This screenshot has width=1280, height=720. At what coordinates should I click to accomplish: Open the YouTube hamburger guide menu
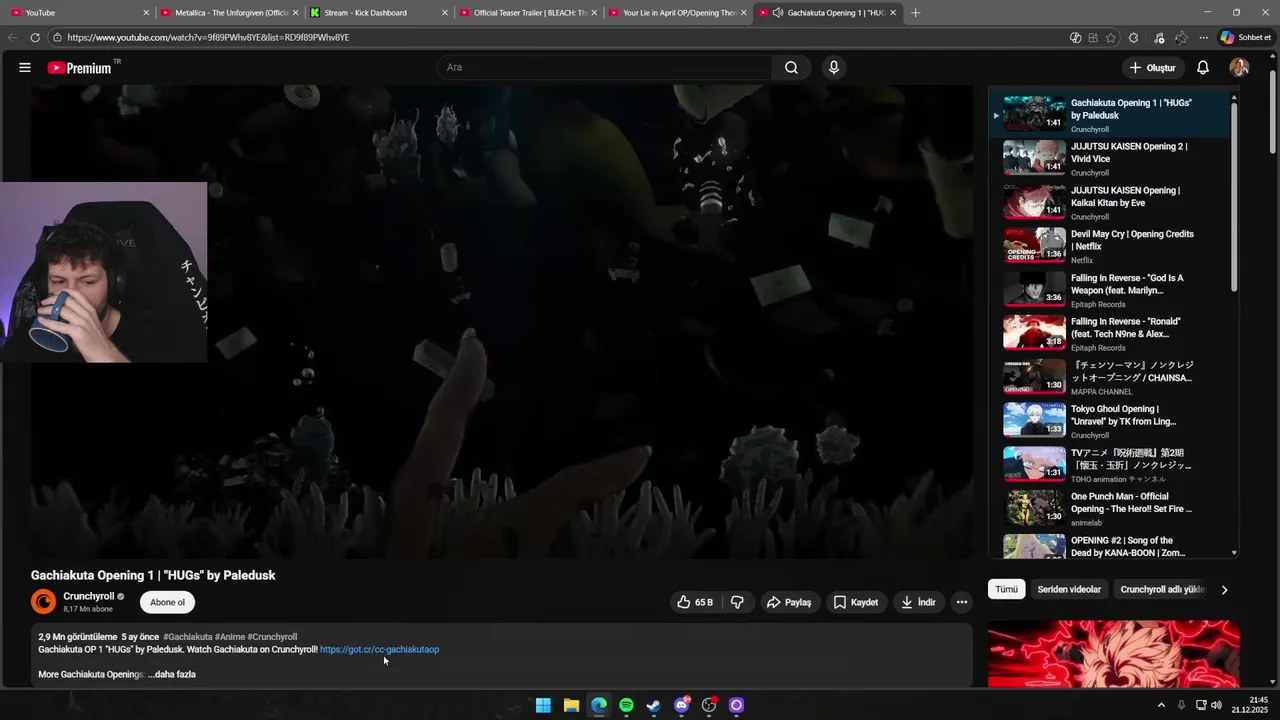(x=25, y=68)
